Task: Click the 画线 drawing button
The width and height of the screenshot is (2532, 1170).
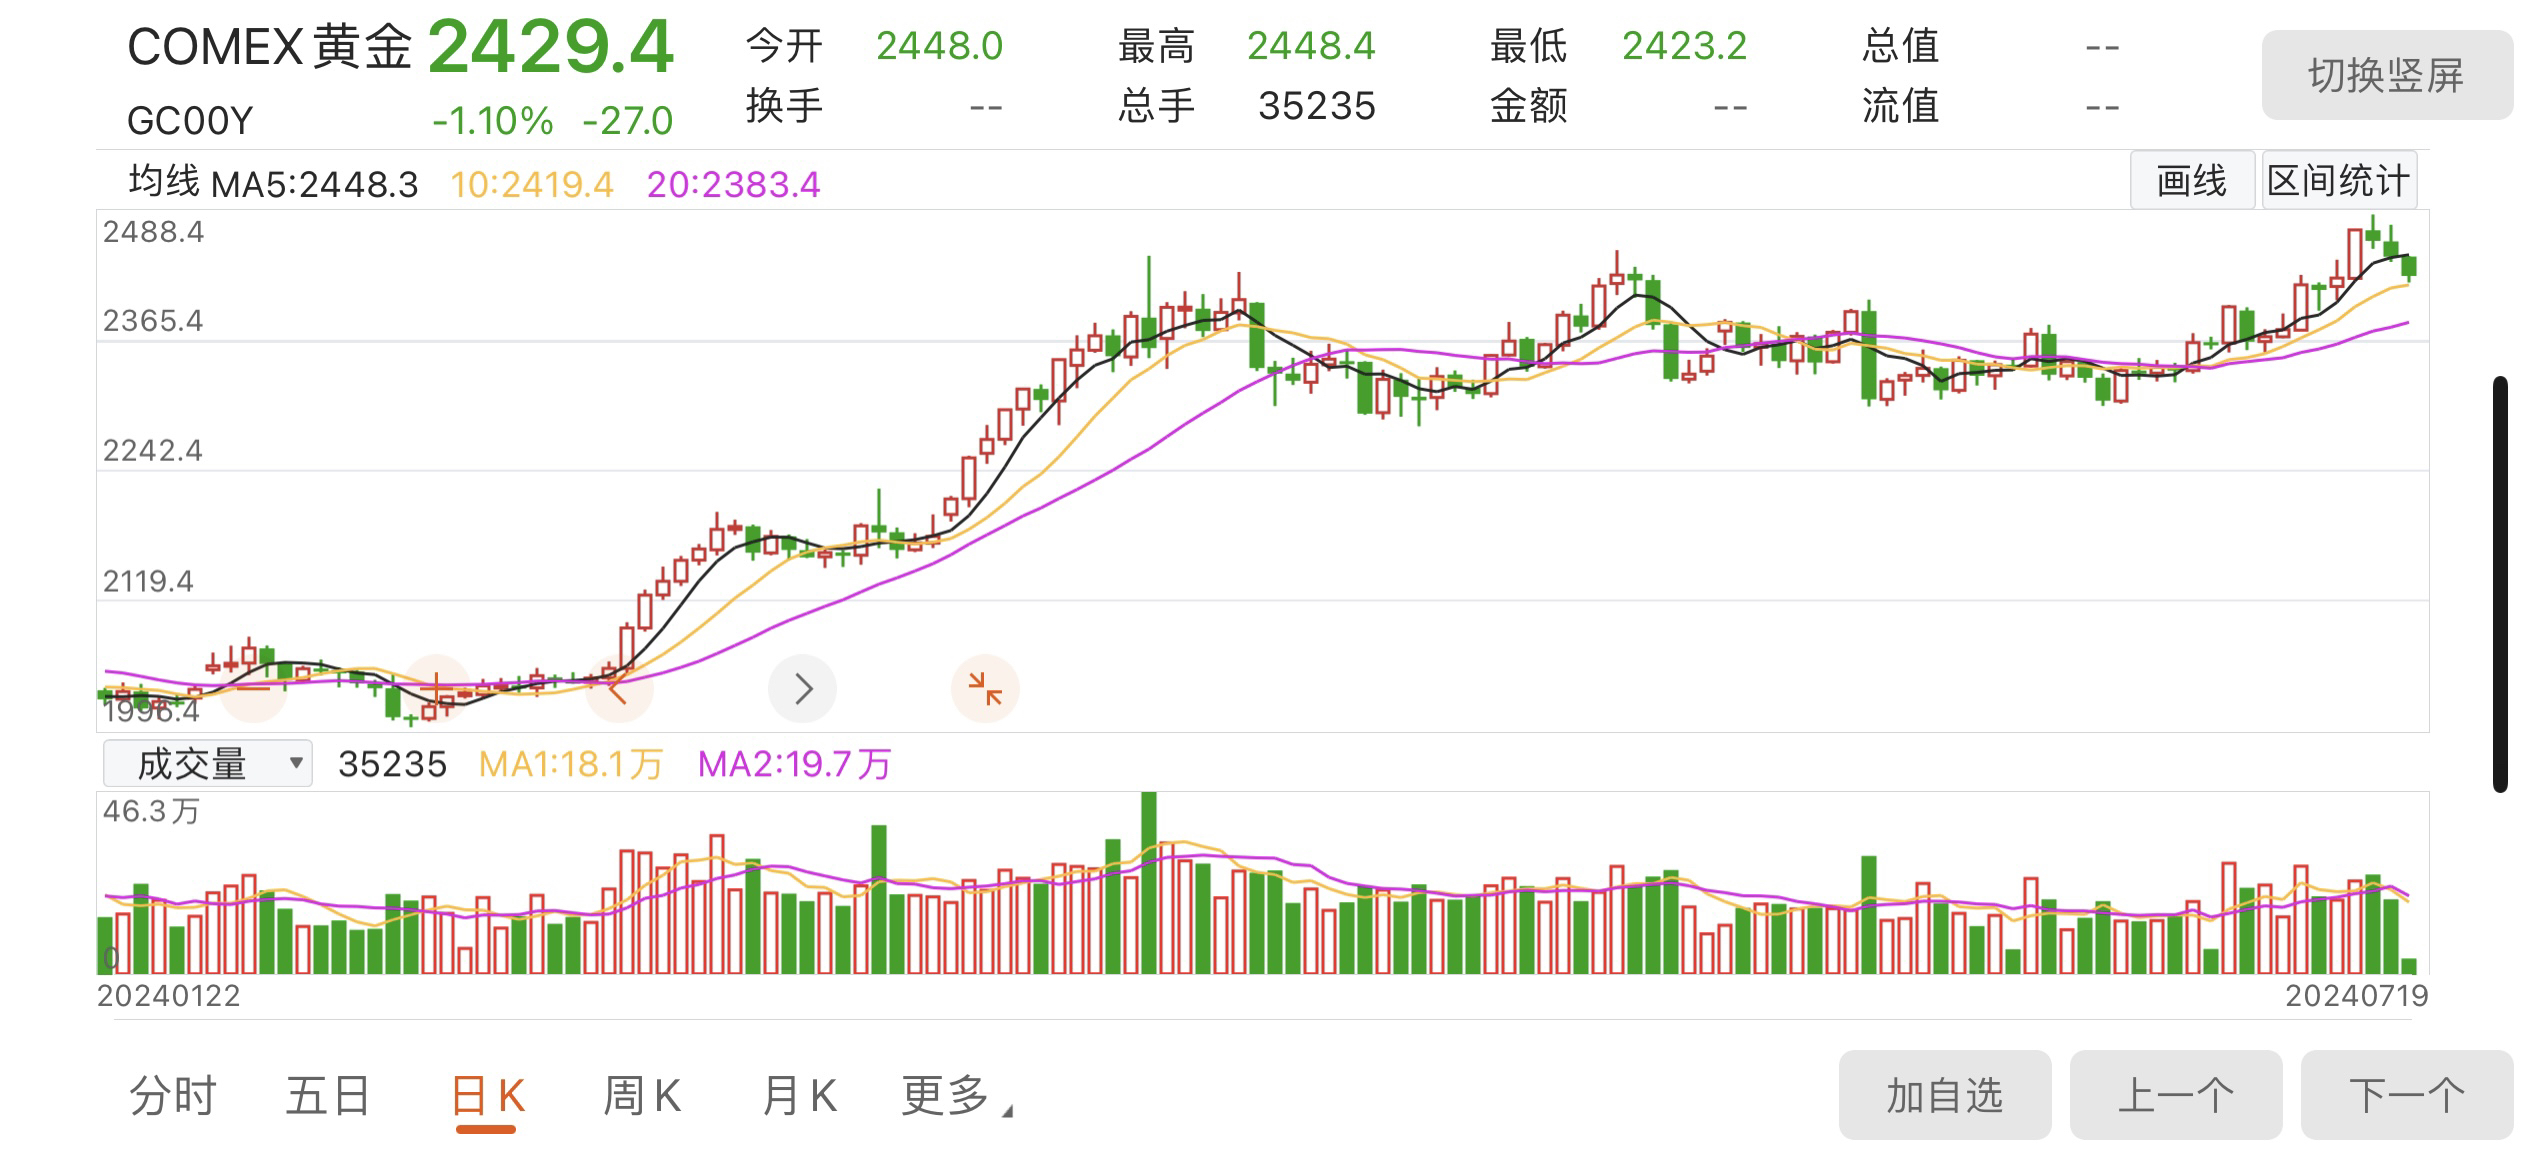Action: [x=2192, y=181]
